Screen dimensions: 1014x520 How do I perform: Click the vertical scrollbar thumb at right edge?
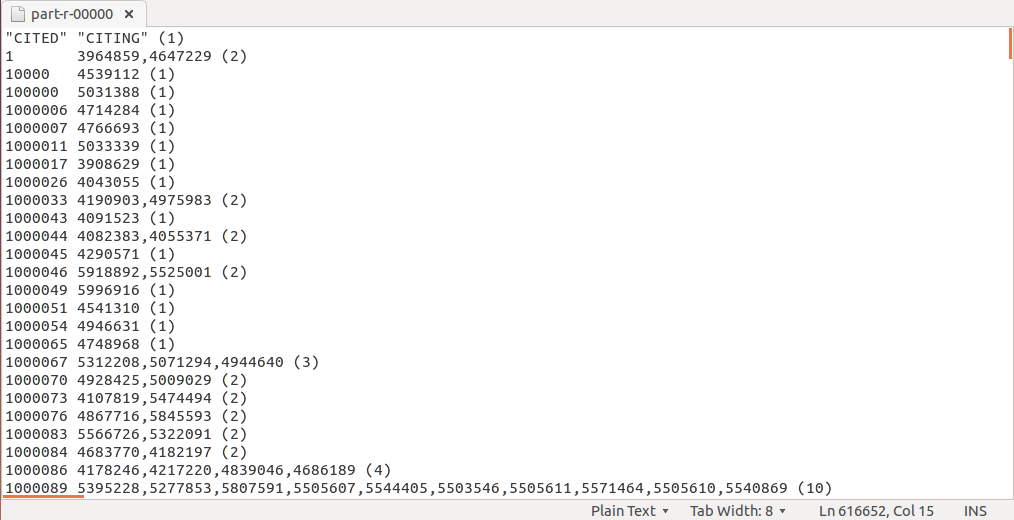(x=1009, y=47)
